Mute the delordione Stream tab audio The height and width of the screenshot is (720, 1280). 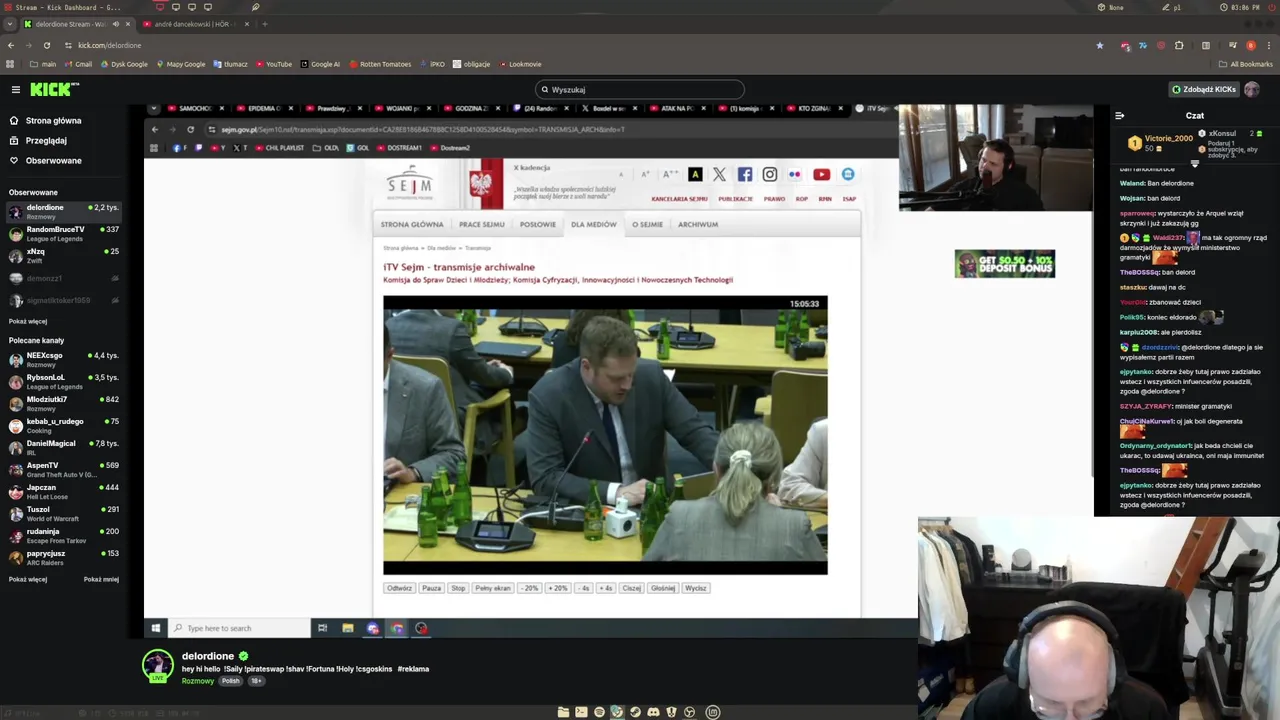[115, 24]
